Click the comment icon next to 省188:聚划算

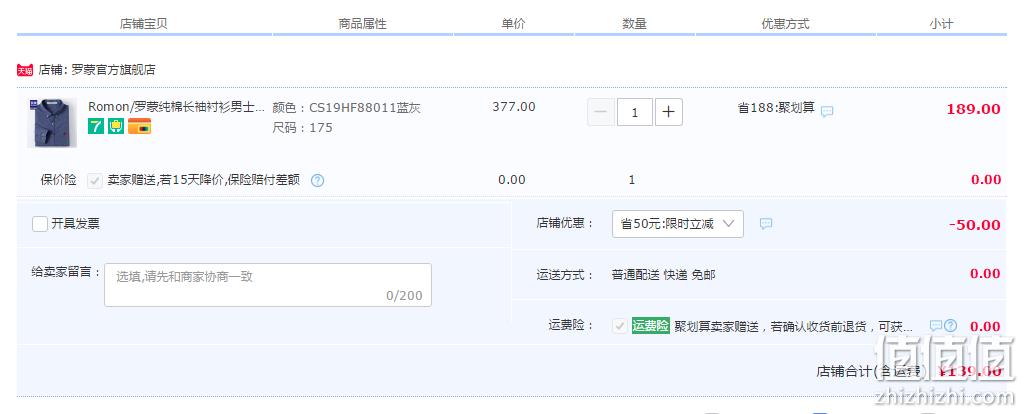827,112
